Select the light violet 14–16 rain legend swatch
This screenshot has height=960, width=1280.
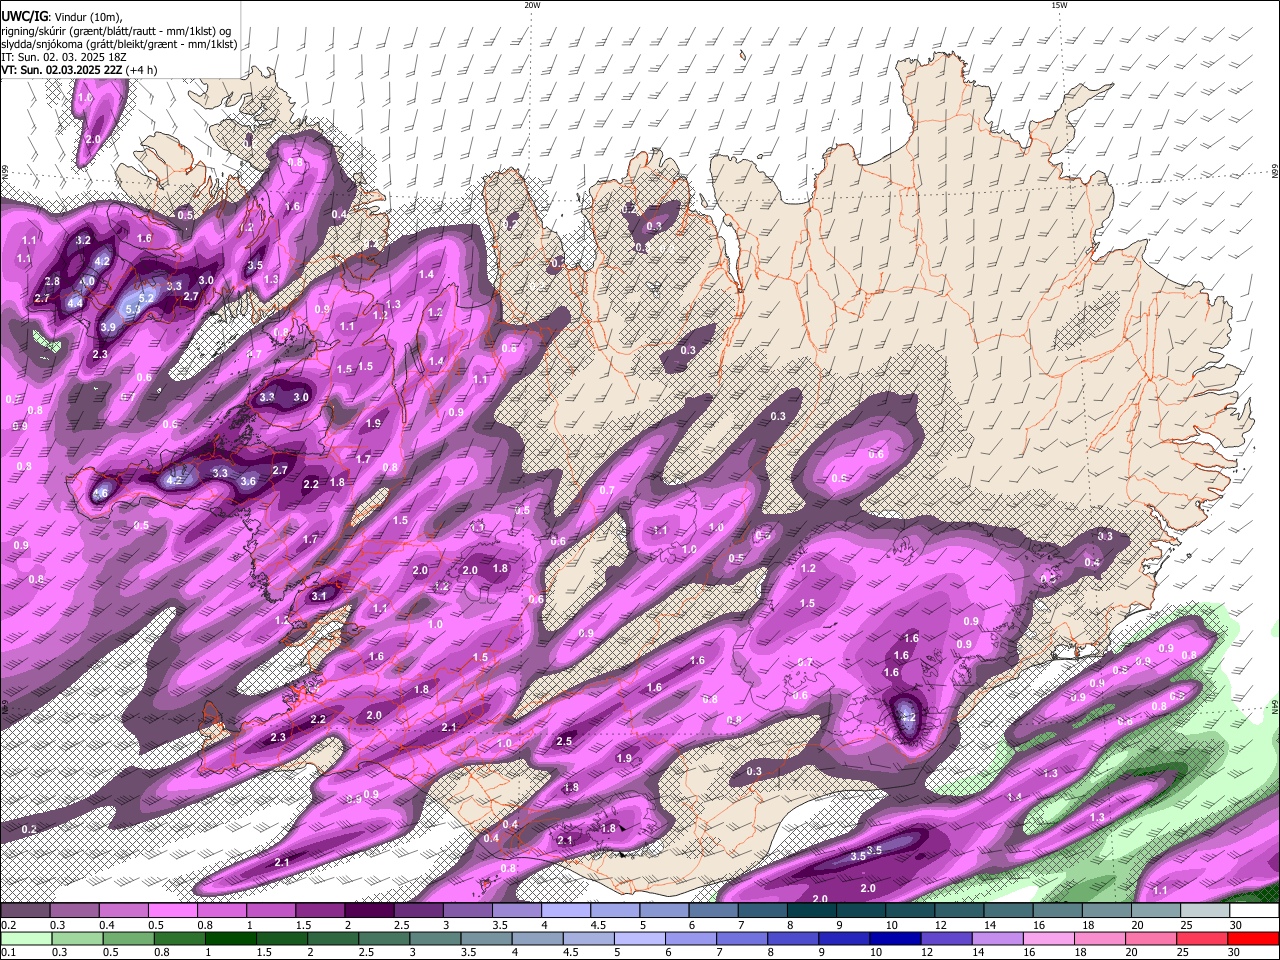click(998, 938)
